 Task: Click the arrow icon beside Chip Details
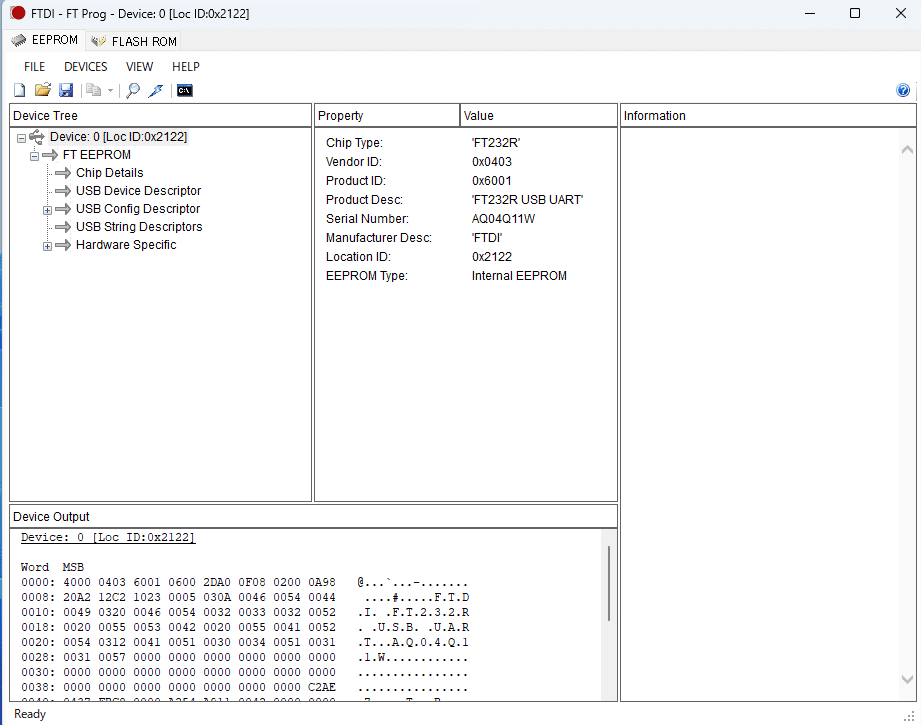click(63, 173)
